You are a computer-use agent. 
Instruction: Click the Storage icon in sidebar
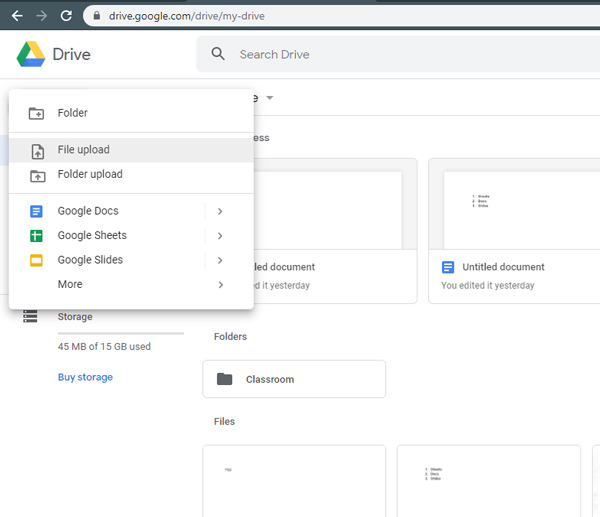pyautogui.click(x=30, y=317)
